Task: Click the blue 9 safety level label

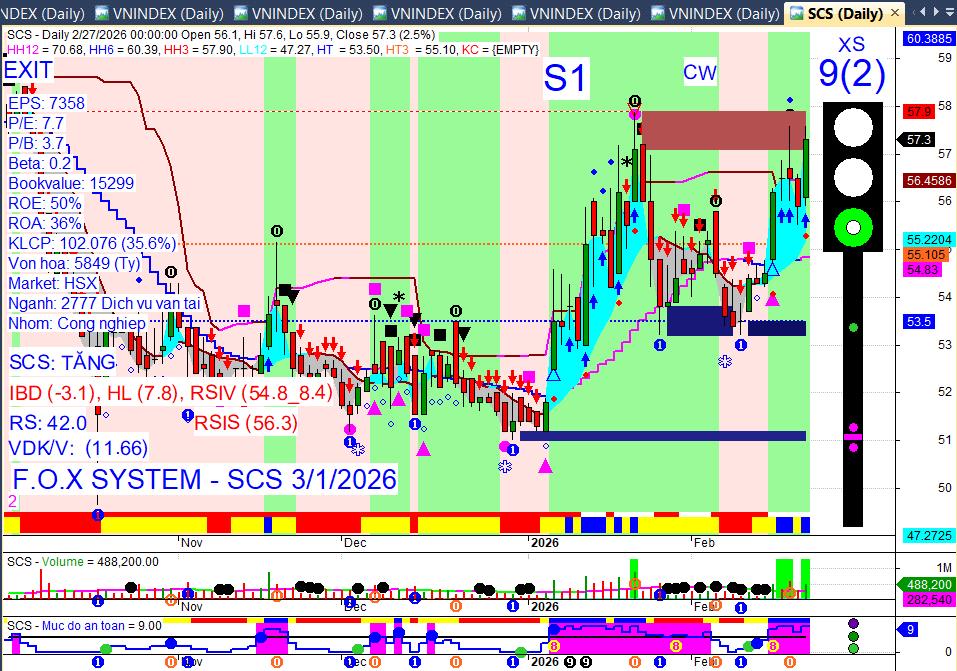Action: click(908, 629)
